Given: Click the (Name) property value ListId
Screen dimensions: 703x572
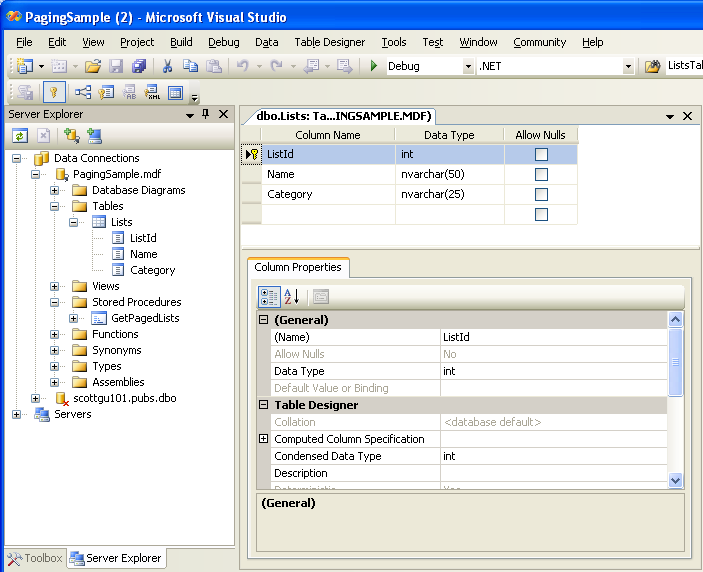Looking at the screenshot, I should 554,337.
